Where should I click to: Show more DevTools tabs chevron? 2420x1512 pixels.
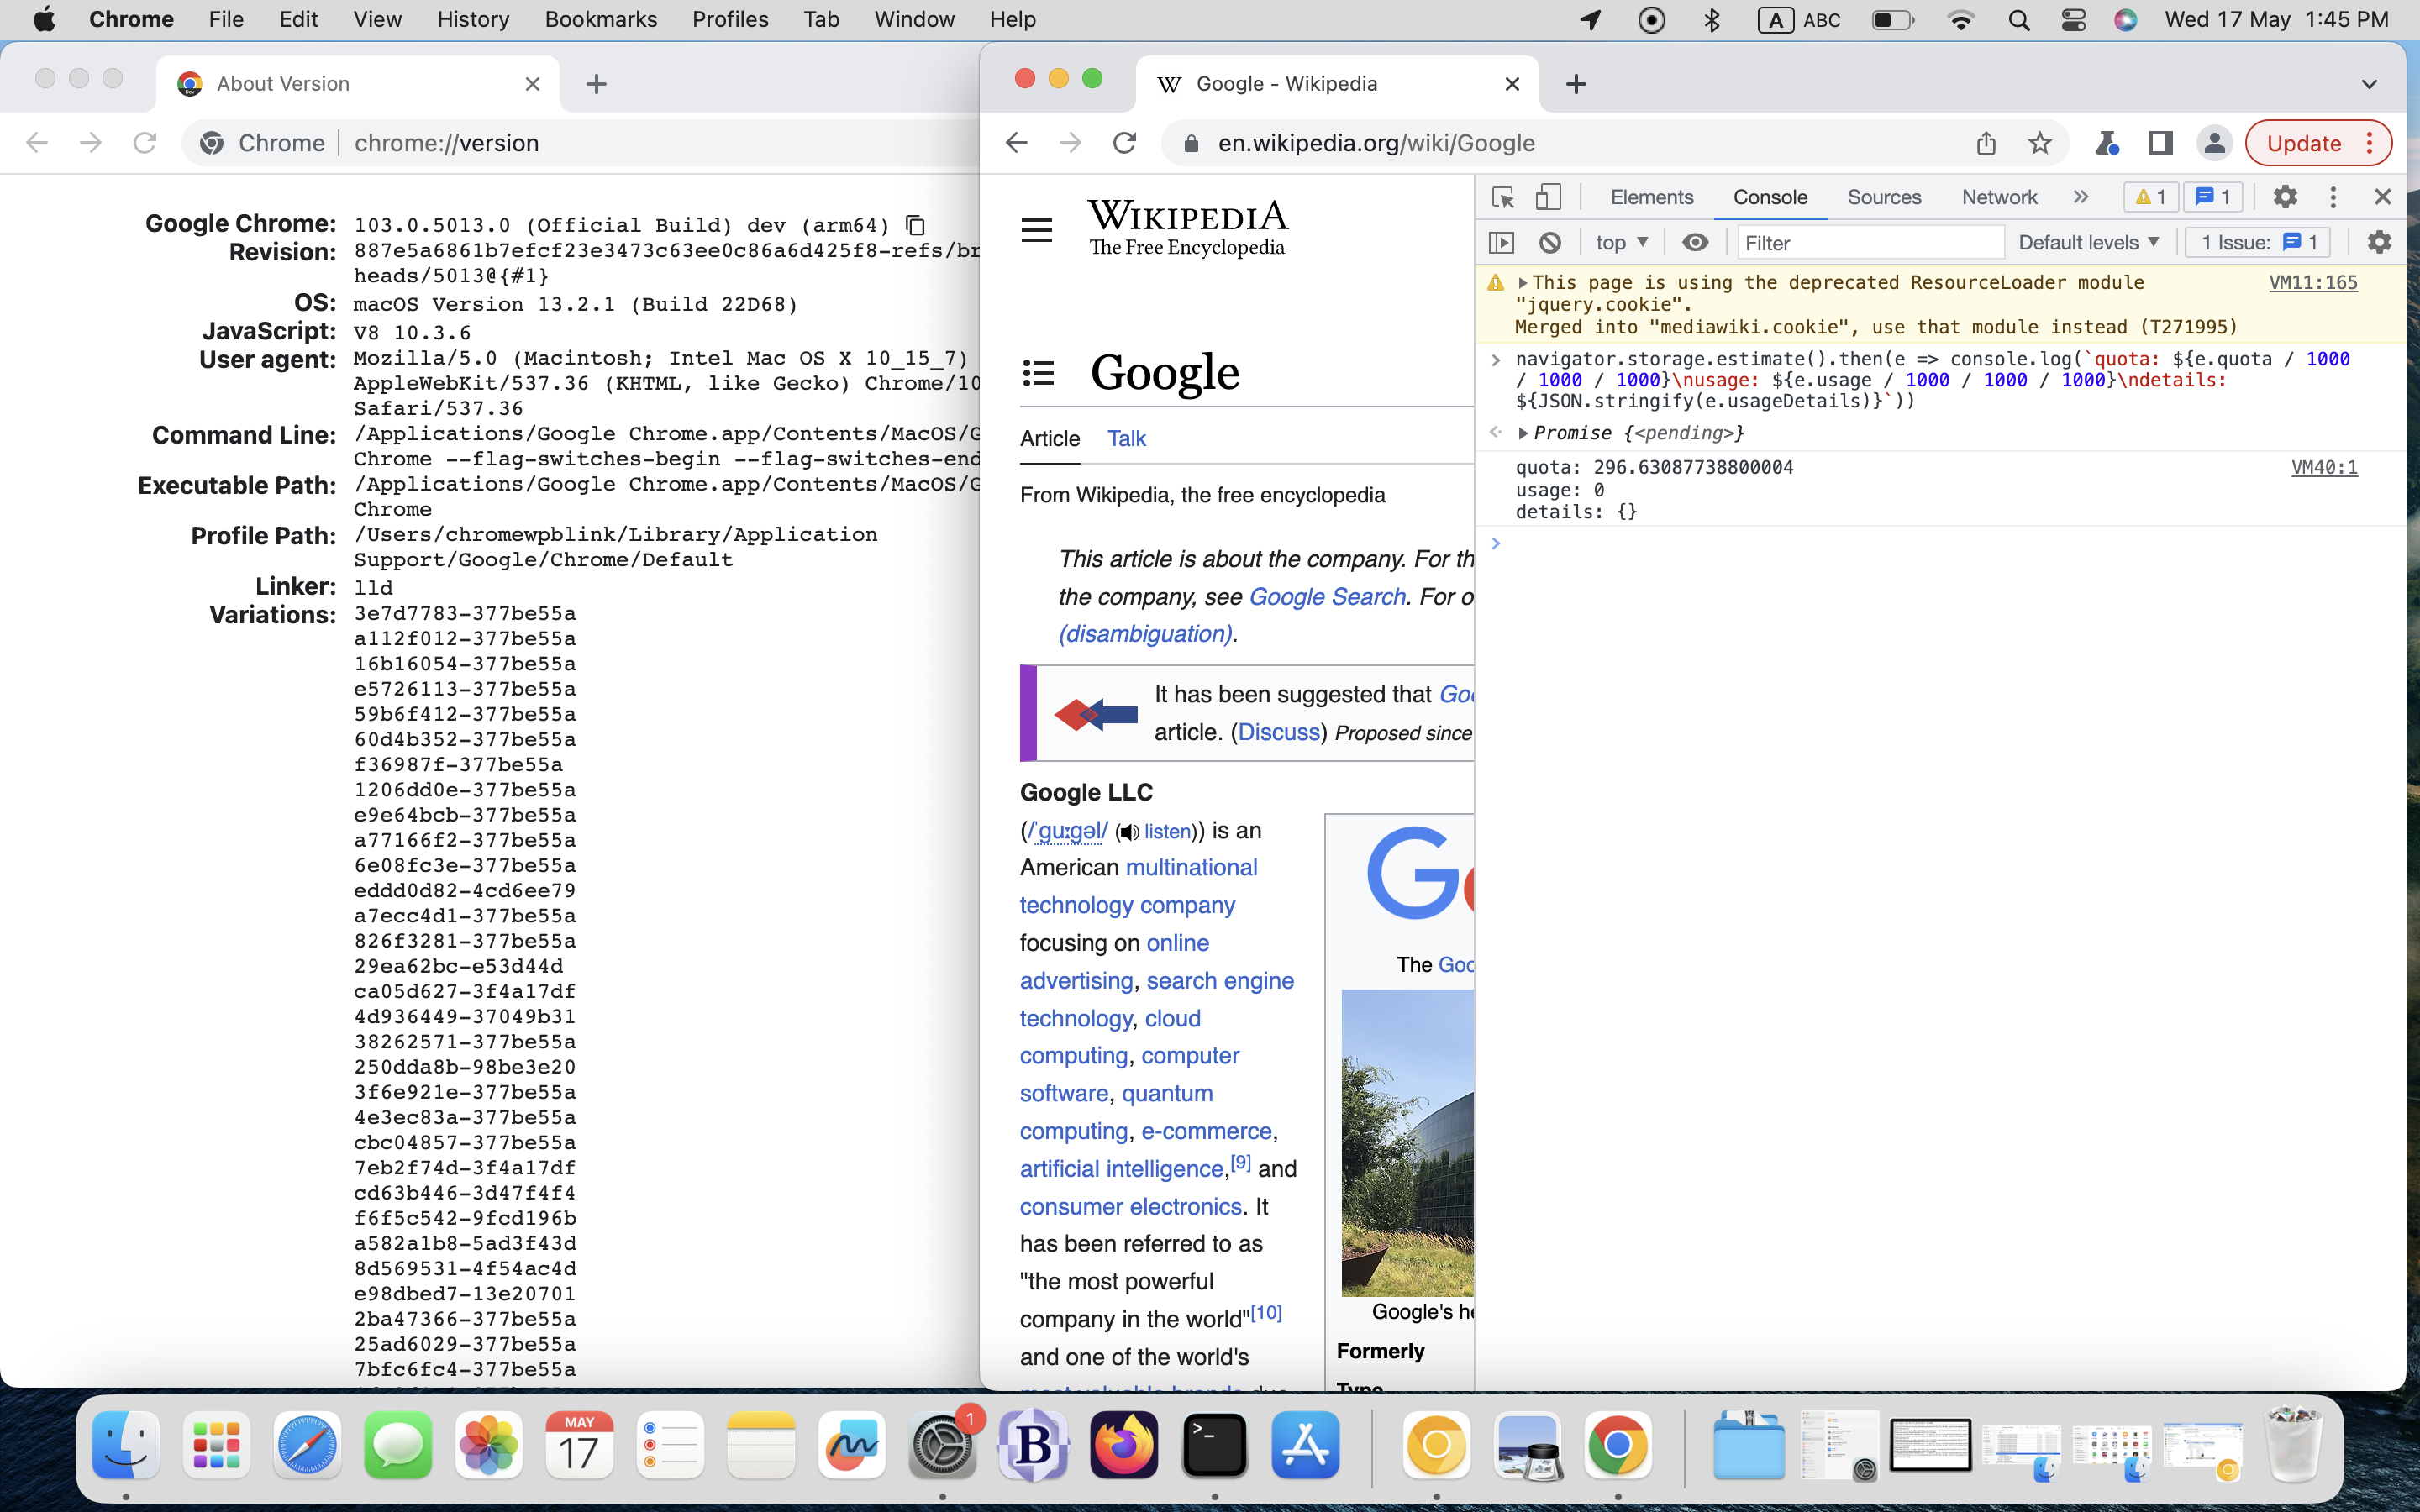[2081, 197]
